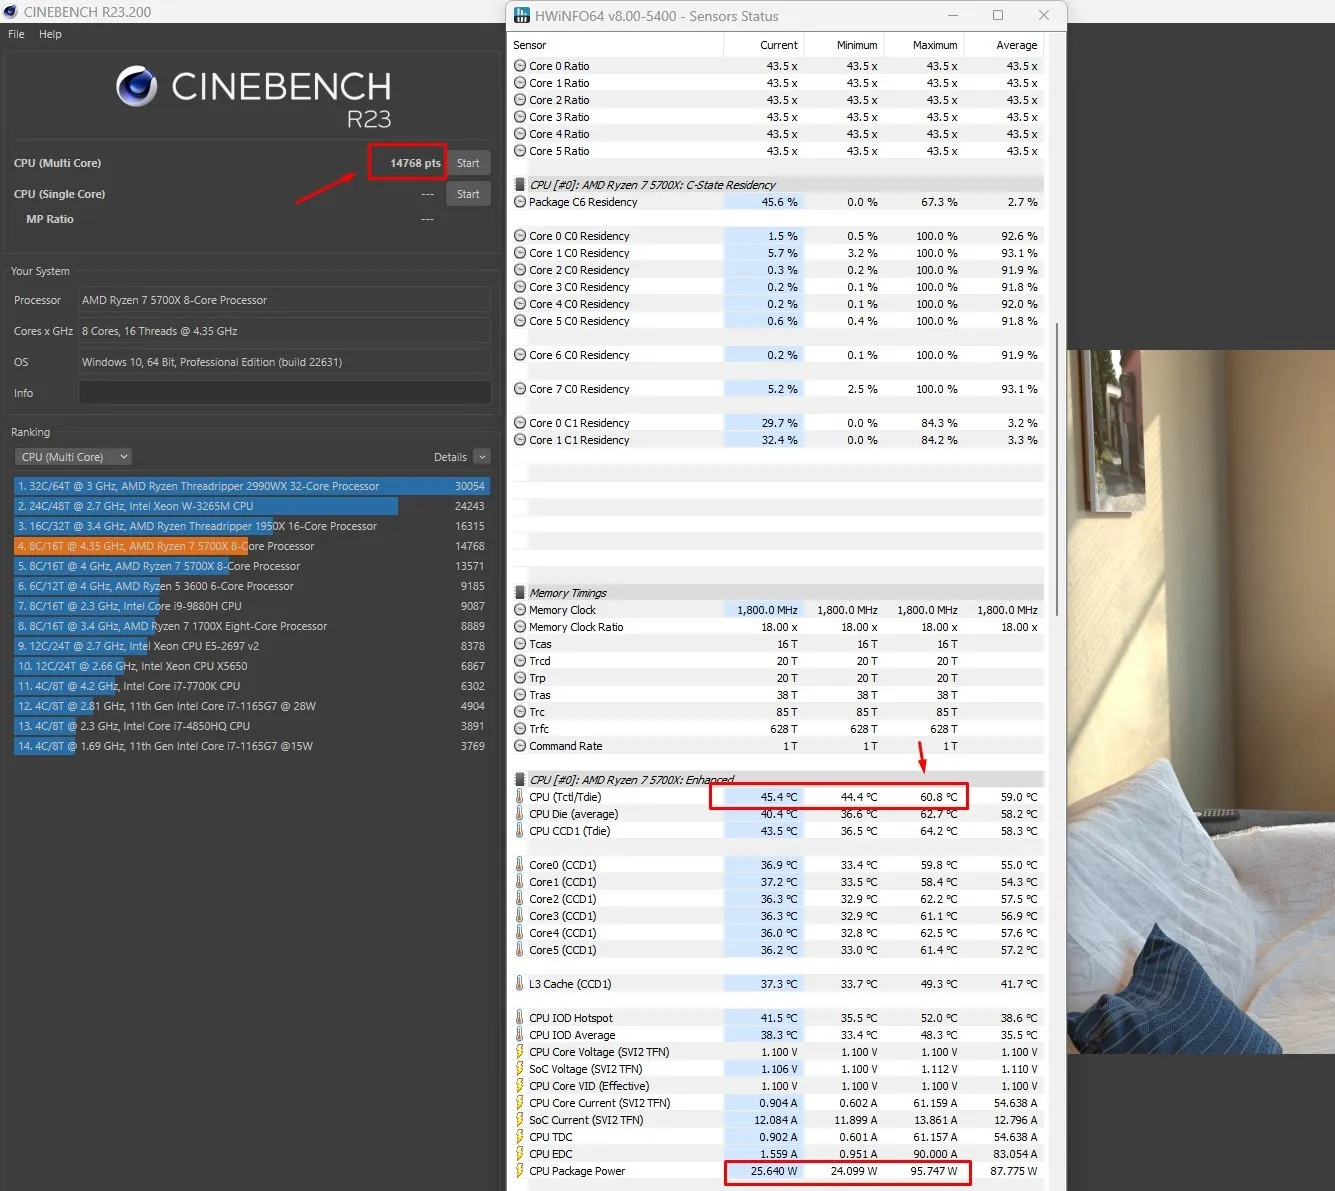Select the SoC Current (SVI2 TFN) row
1335x1191 pixels.
coord(778,1120)
